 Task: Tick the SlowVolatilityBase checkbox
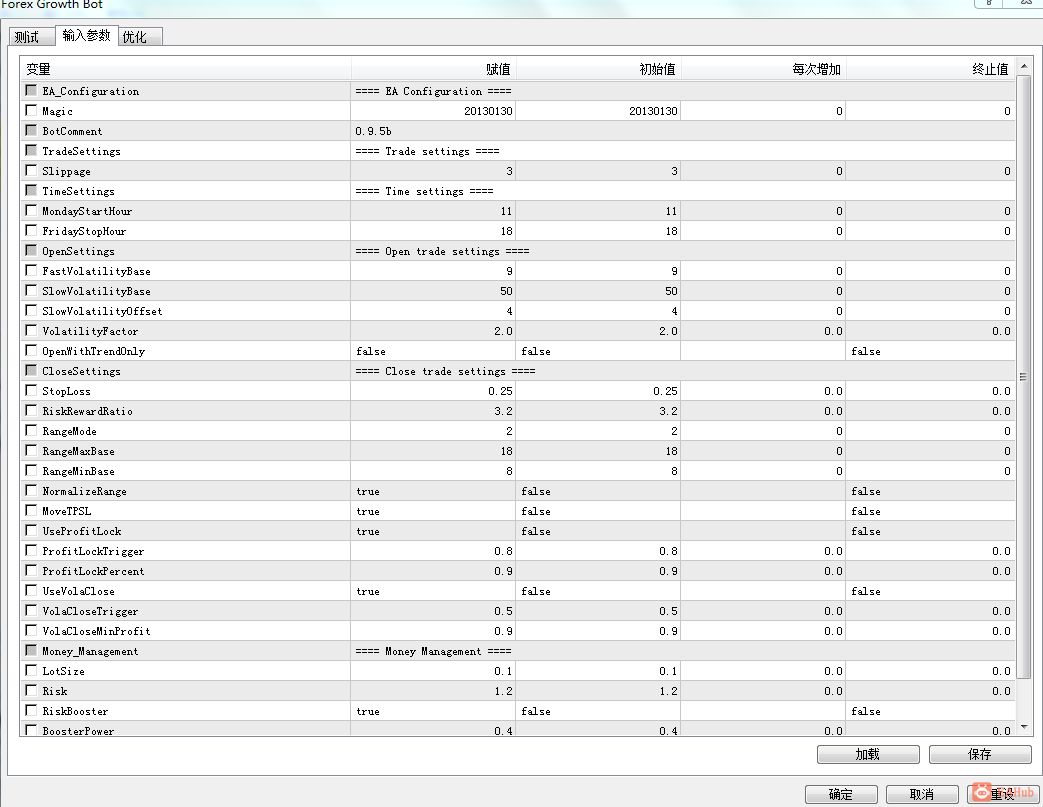(31, 290)
